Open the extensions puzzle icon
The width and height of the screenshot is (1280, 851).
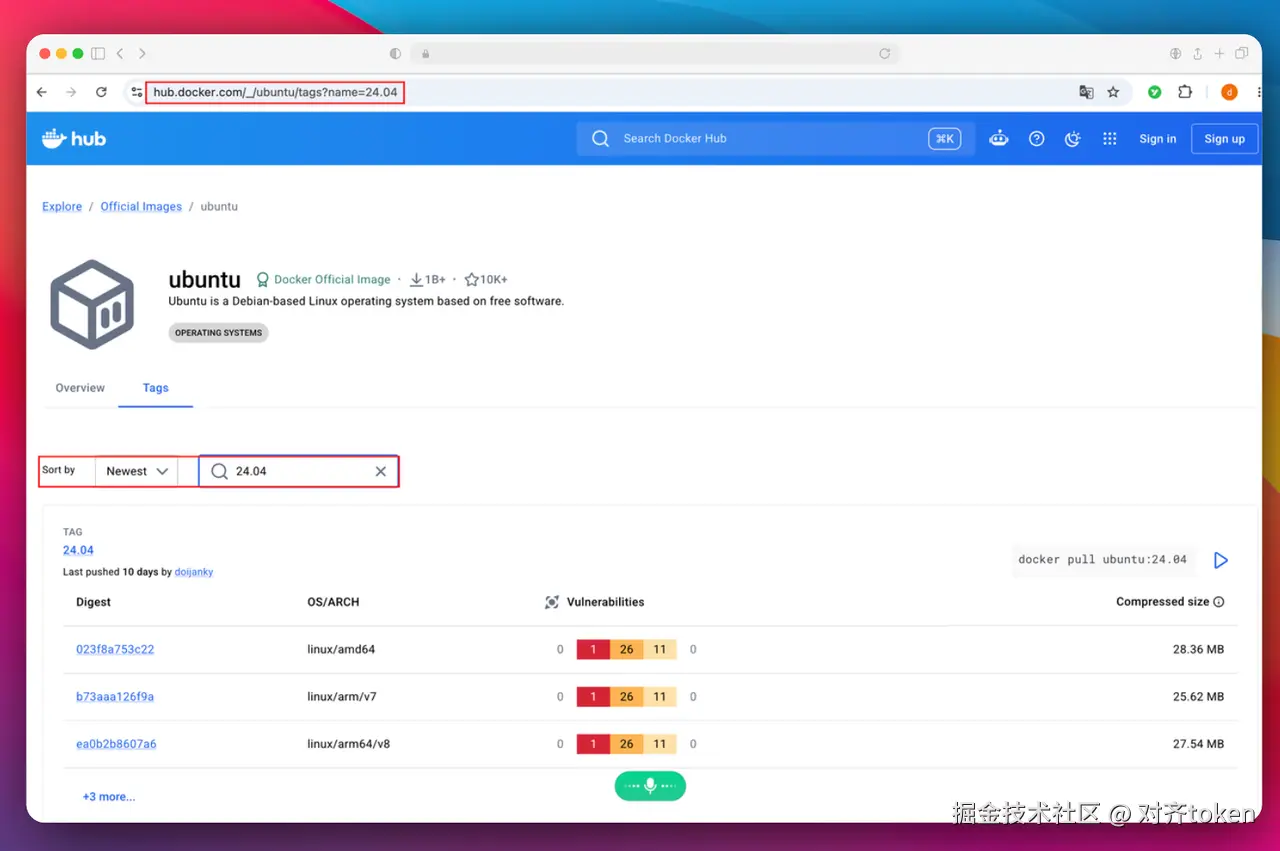(x=1185, y=92)
